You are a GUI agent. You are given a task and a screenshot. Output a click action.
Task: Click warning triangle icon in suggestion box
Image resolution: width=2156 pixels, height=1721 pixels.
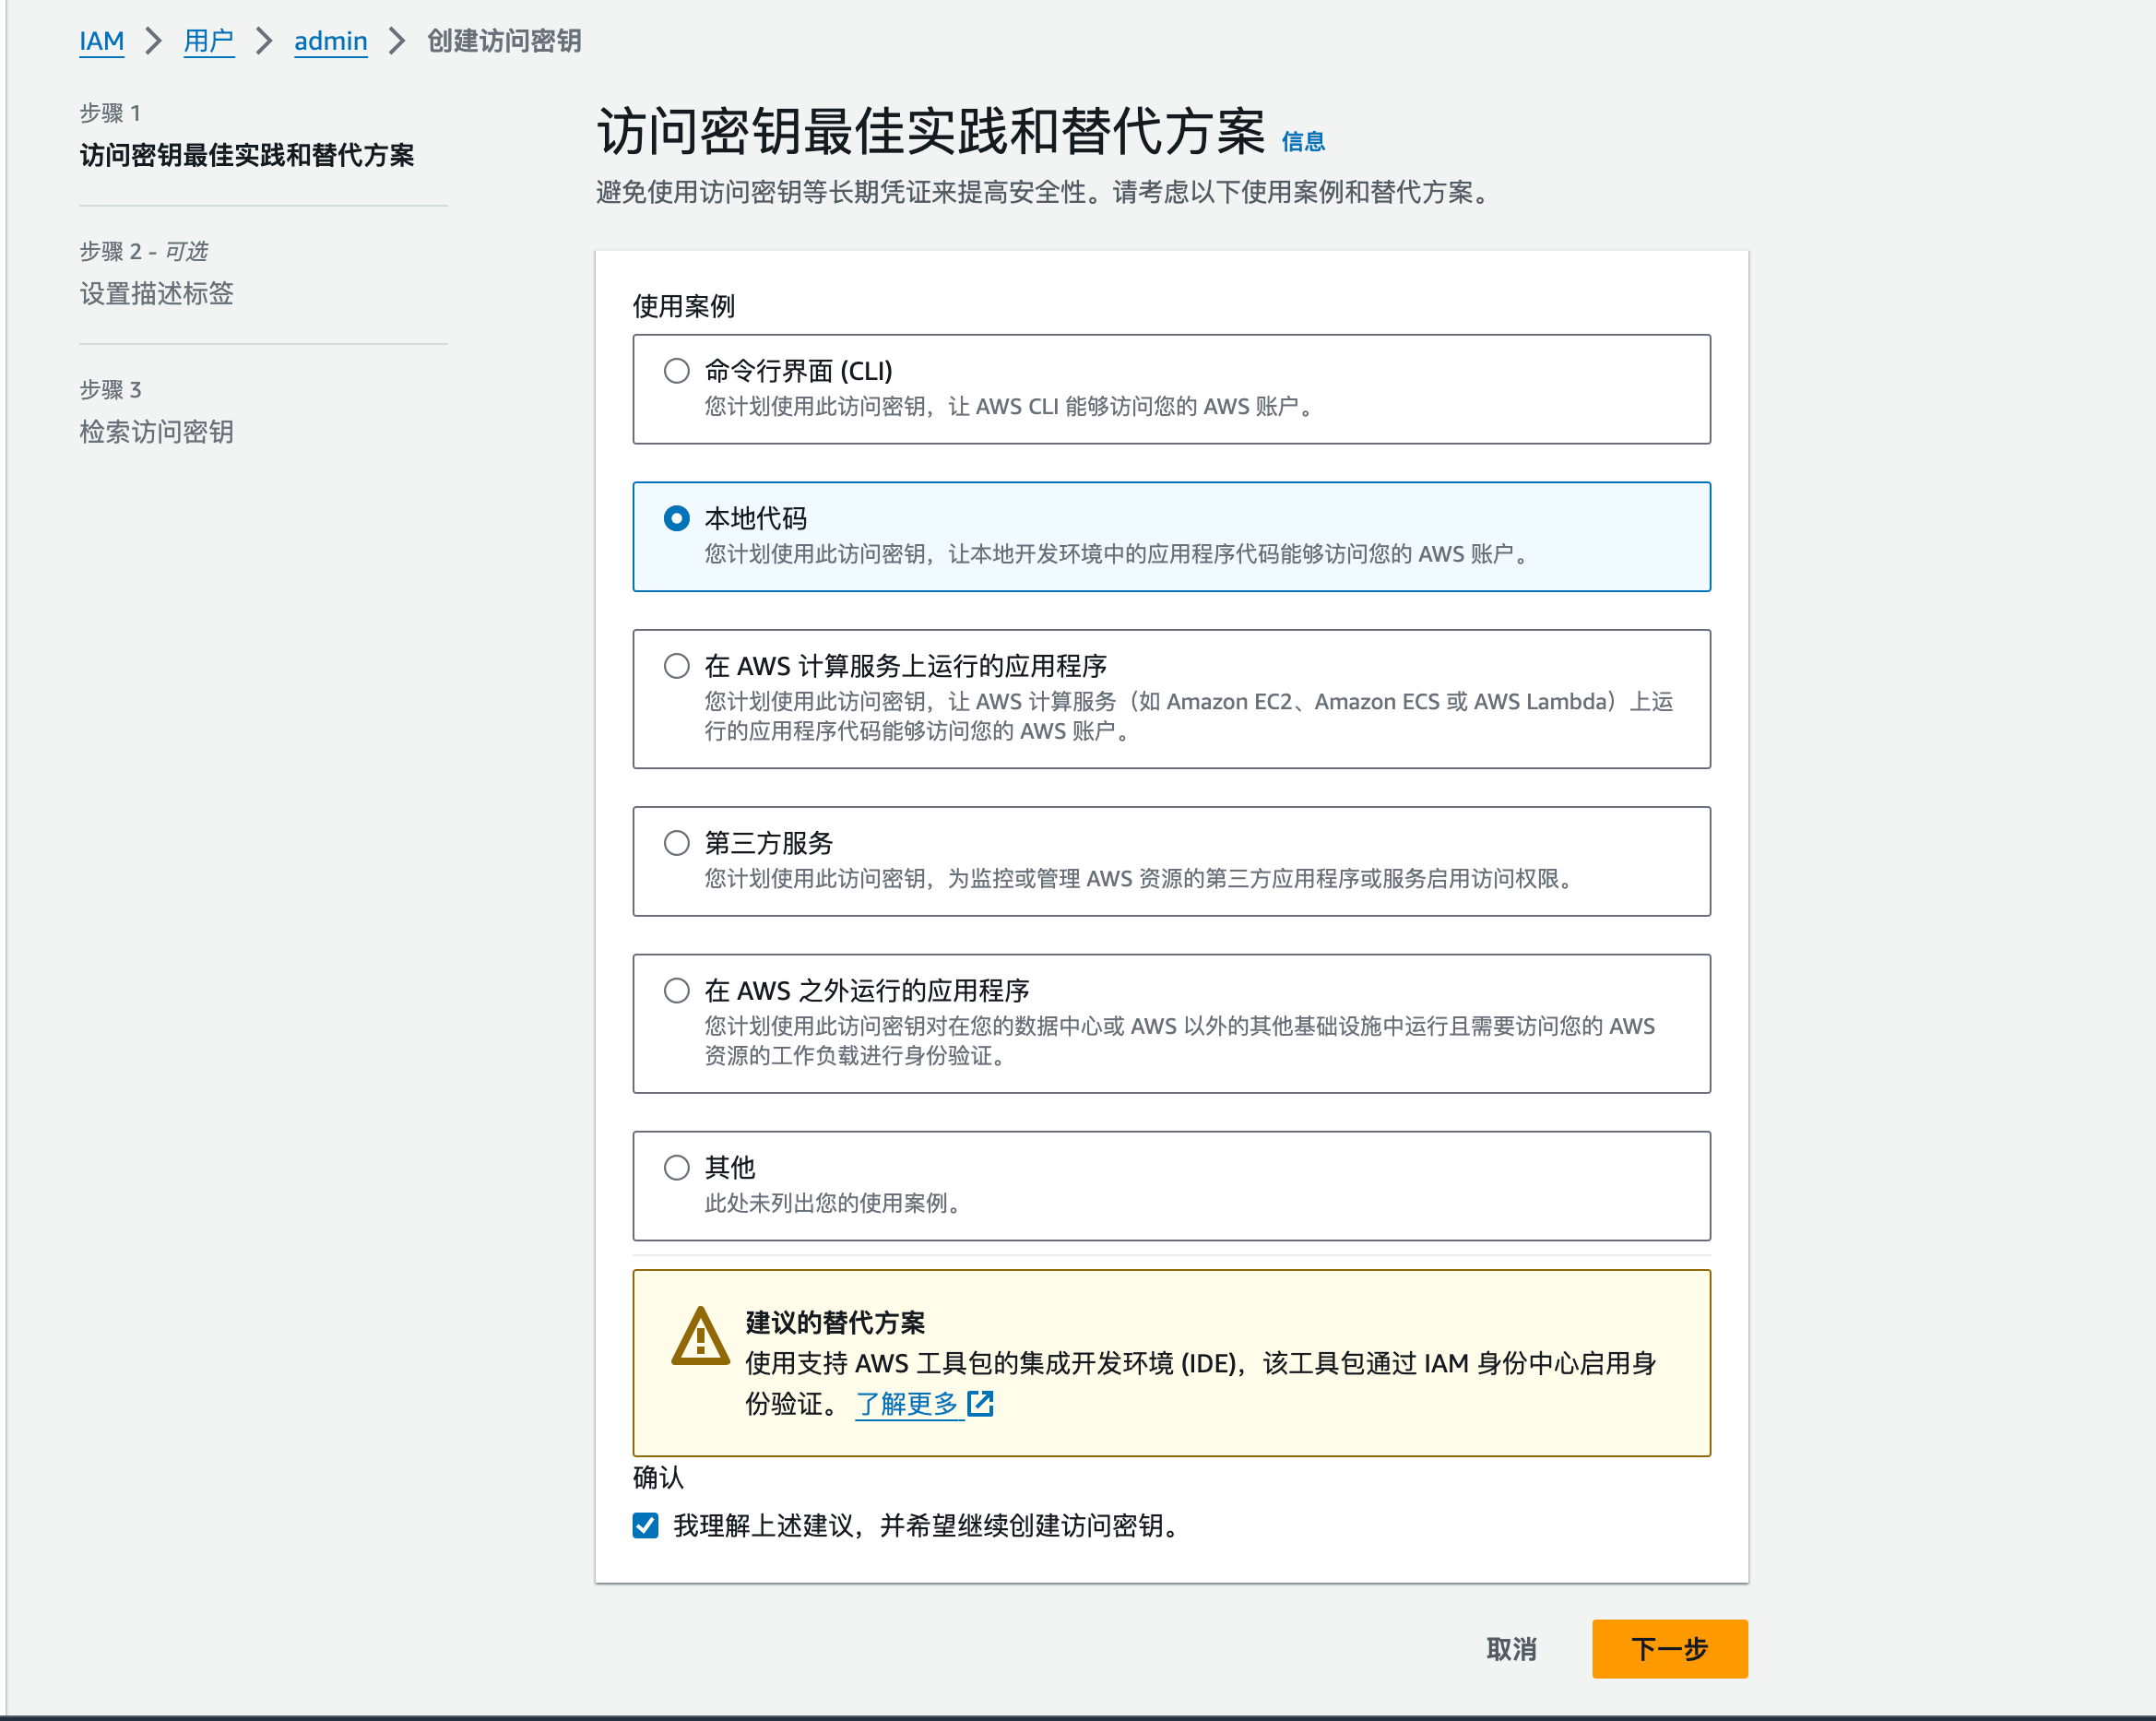700,1337
